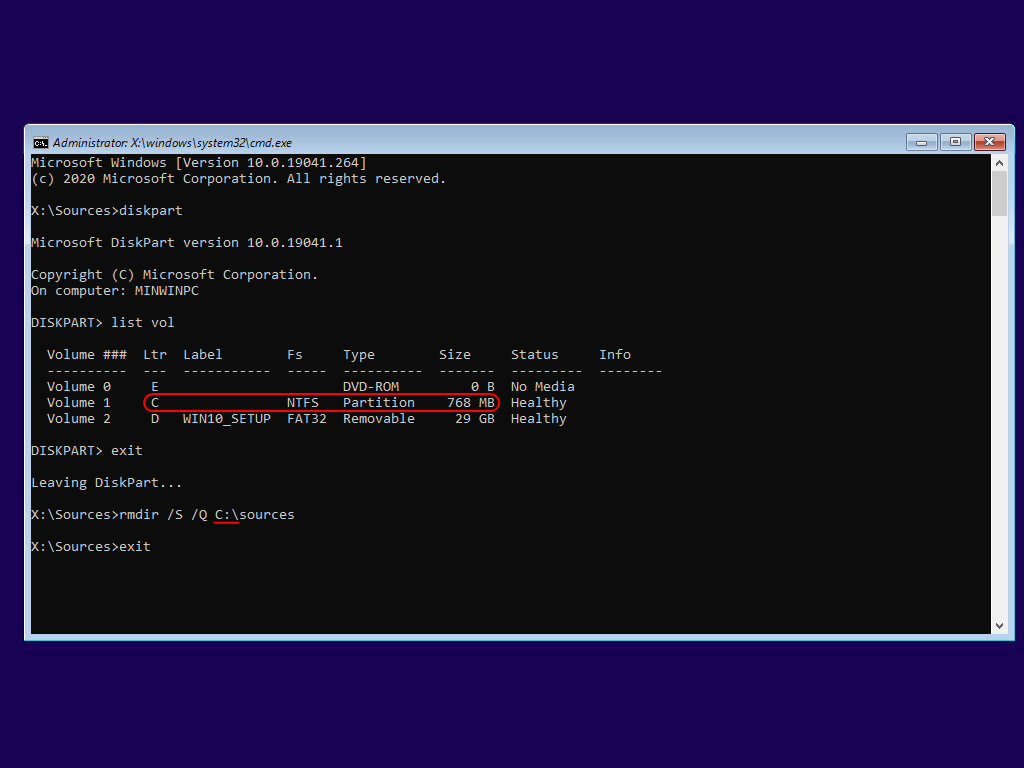Click the '768 MB' size cell
Viewport: 1024px width, 768px height.
pos(471,403)
